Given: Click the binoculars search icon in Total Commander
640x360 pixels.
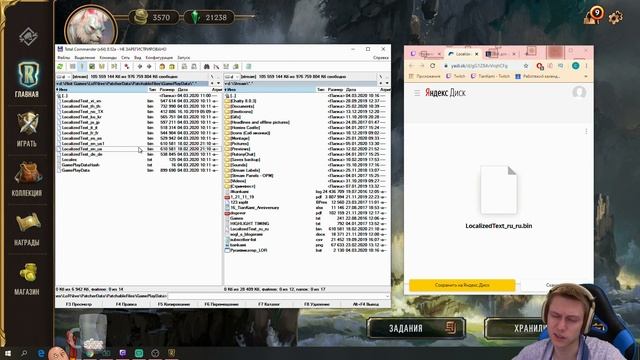Looking at the screenshot, I should 207,67.
